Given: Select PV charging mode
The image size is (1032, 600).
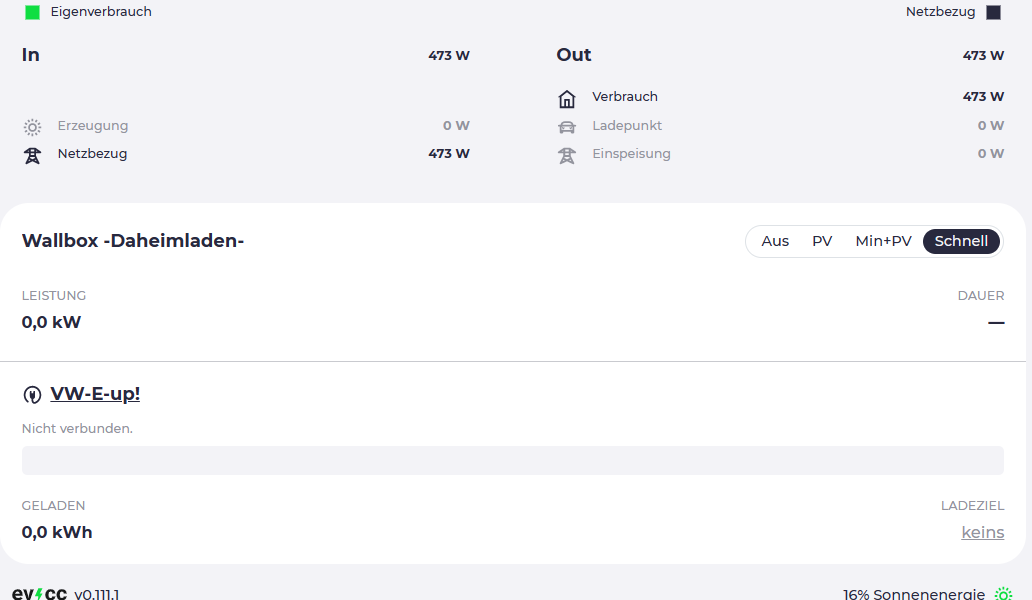Looking at the screenshot, I should click(822, 241).
